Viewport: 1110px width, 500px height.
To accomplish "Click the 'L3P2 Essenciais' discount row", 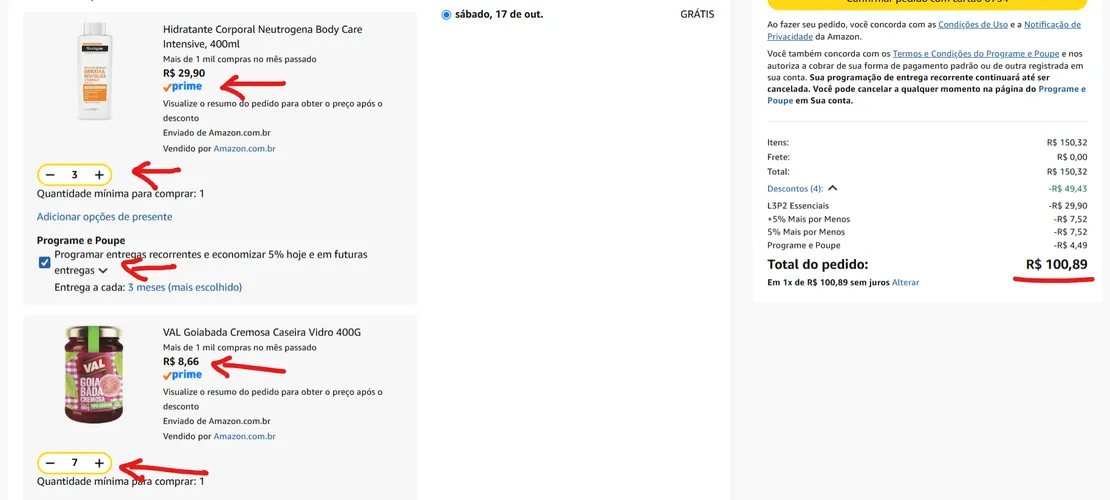I will (x=927, y=205).
